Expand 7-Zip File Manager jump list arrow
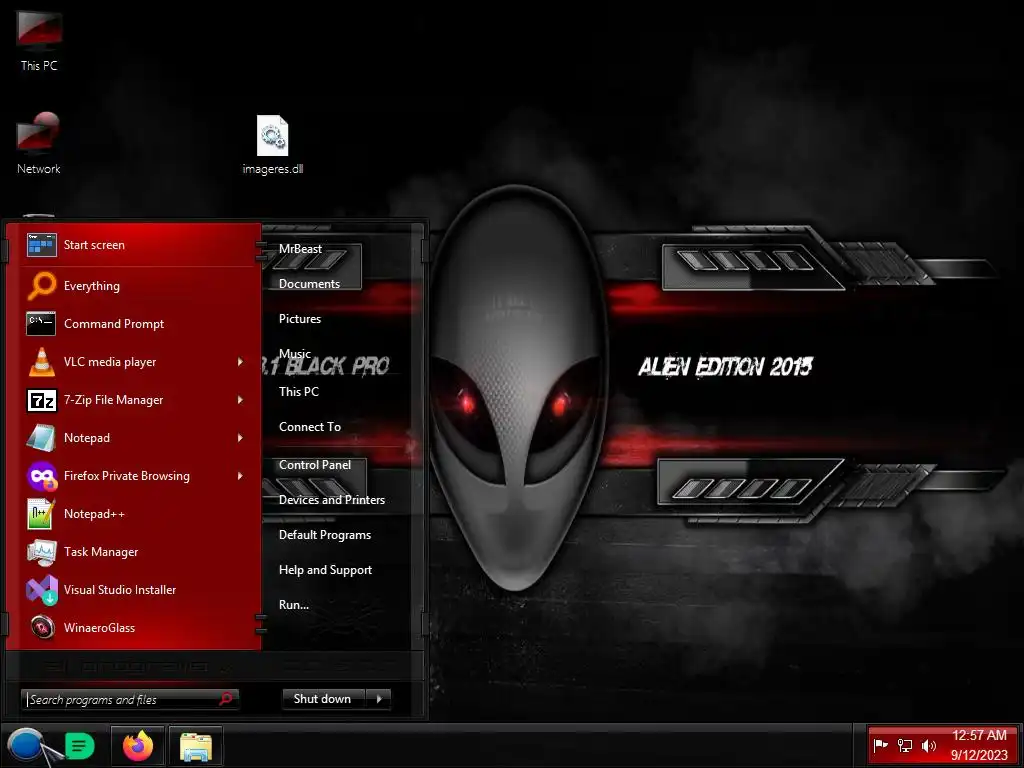Image resolution: width=1024 pixels, height=768 pixels. pos(240,400)
